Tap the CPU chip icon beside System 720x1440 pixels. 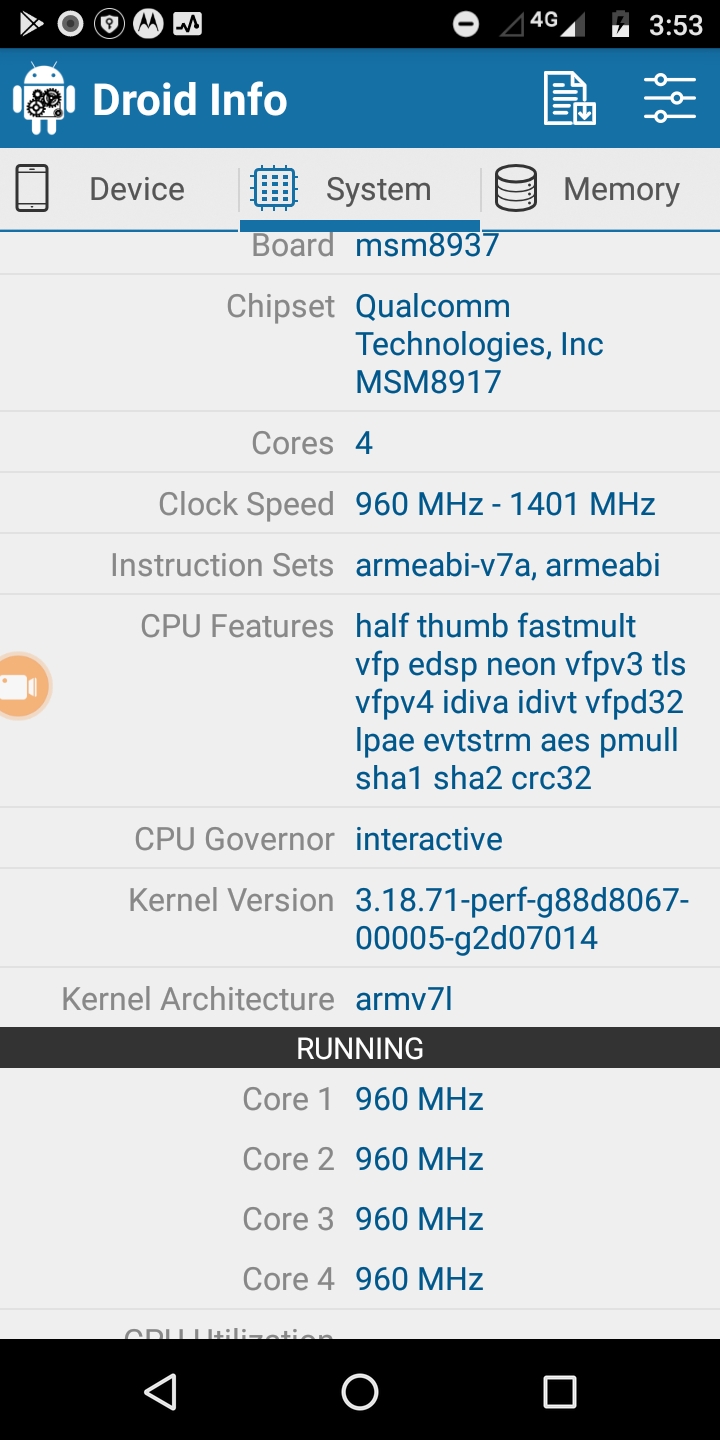[x=273, y=188]
